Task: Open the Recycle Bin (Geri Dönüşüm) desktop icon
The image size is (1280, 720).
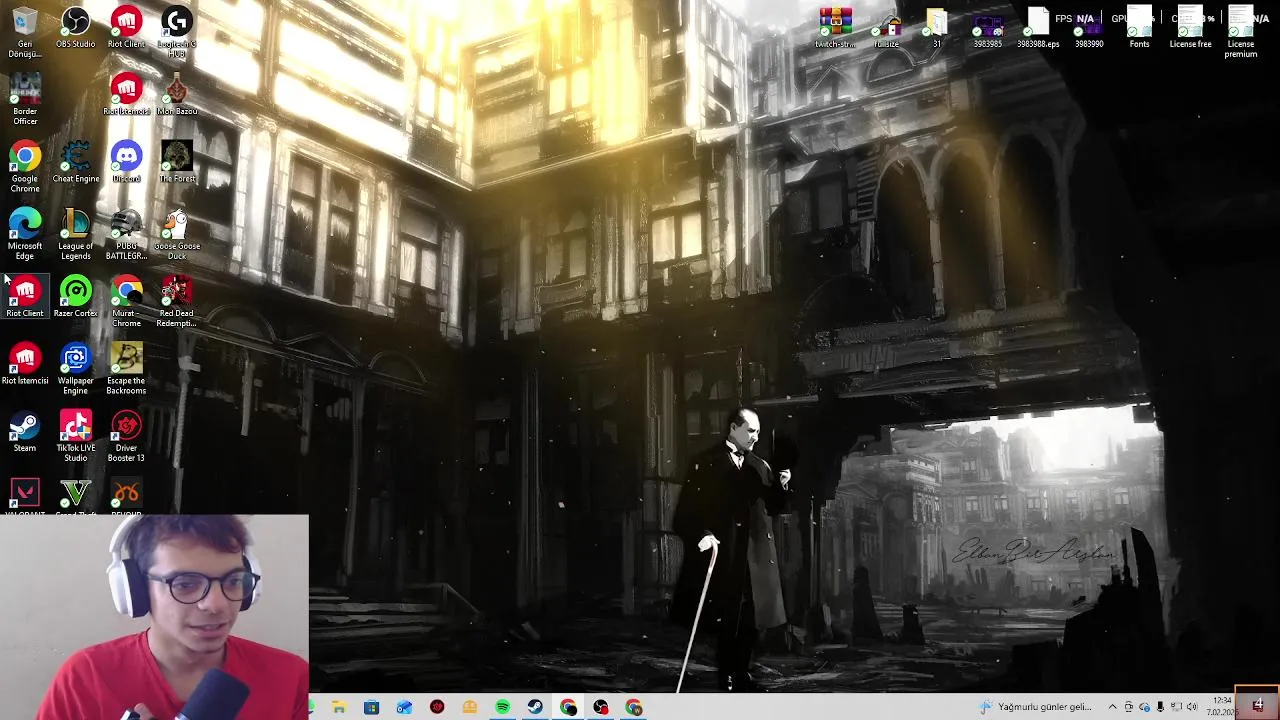Action: (x=25, y=30)
